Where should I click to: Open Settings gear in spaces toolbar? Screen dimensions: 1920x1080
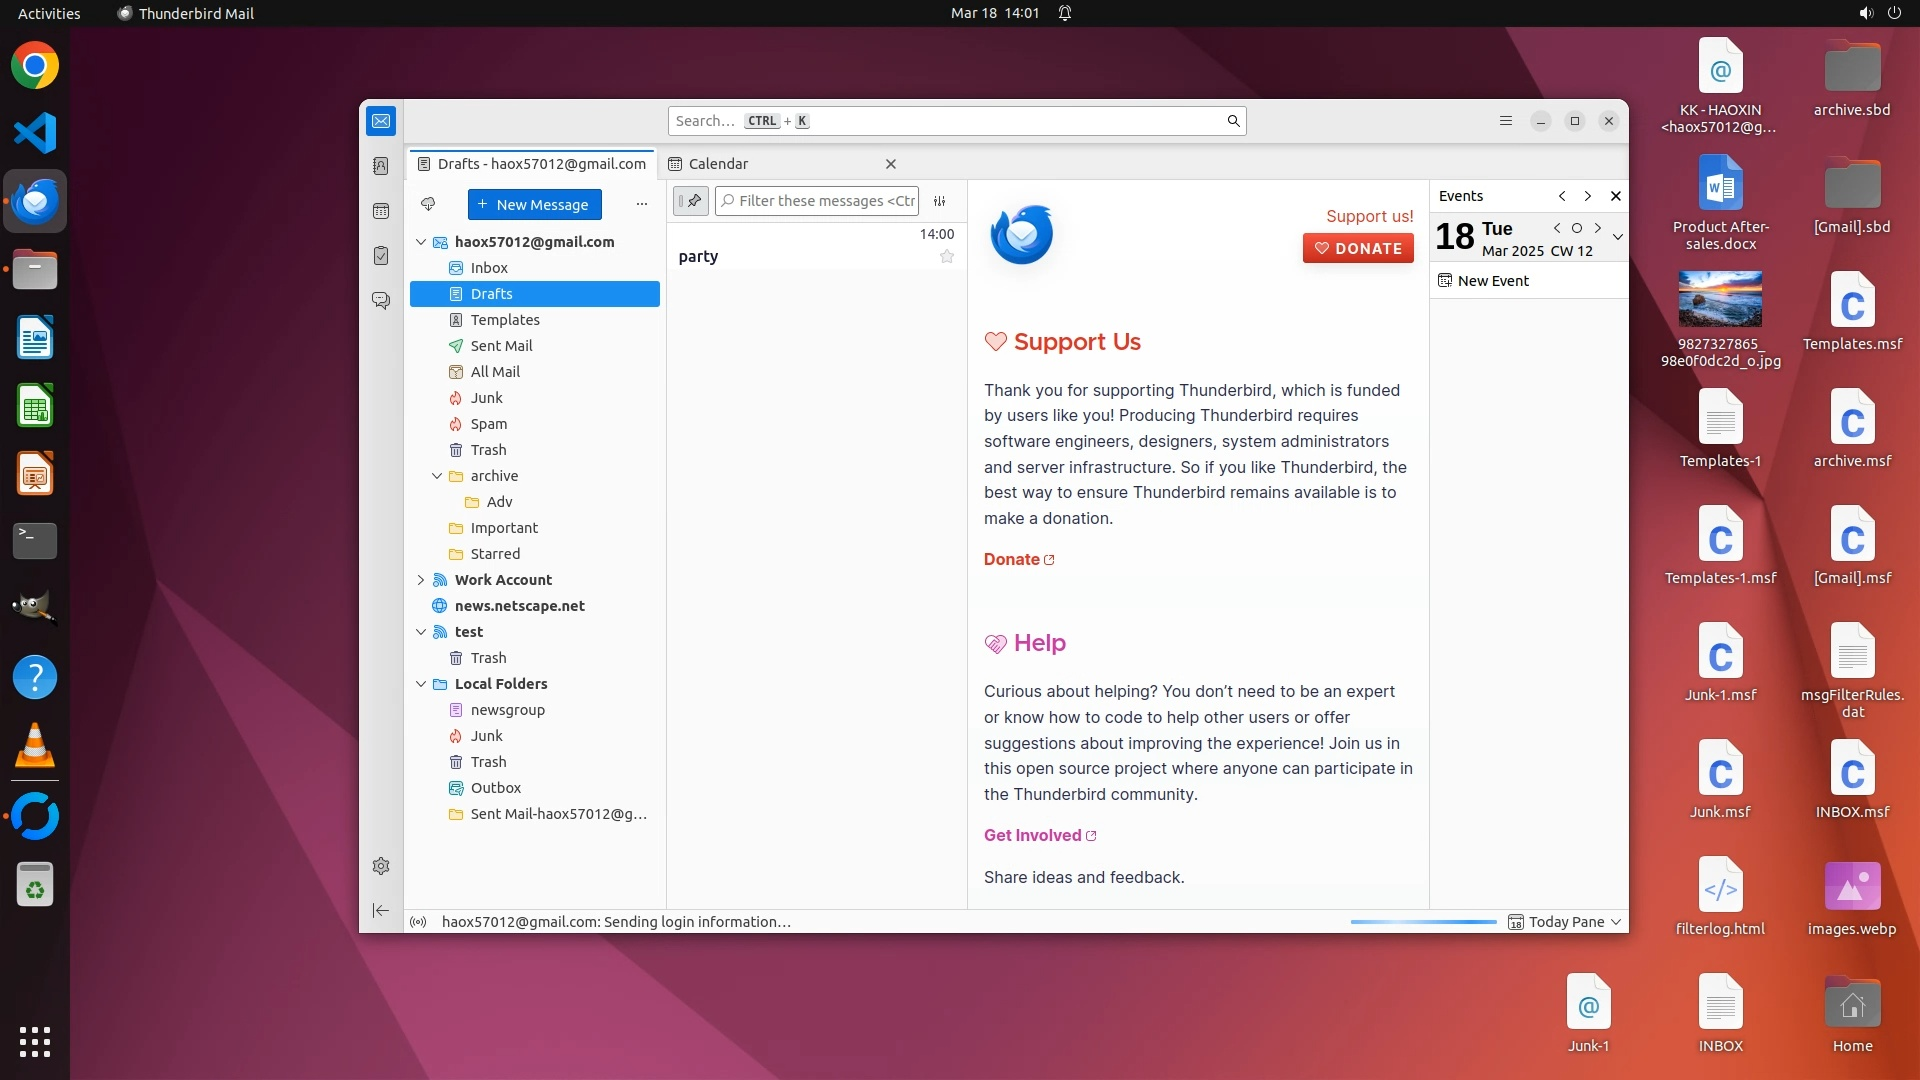coord(381,866)
